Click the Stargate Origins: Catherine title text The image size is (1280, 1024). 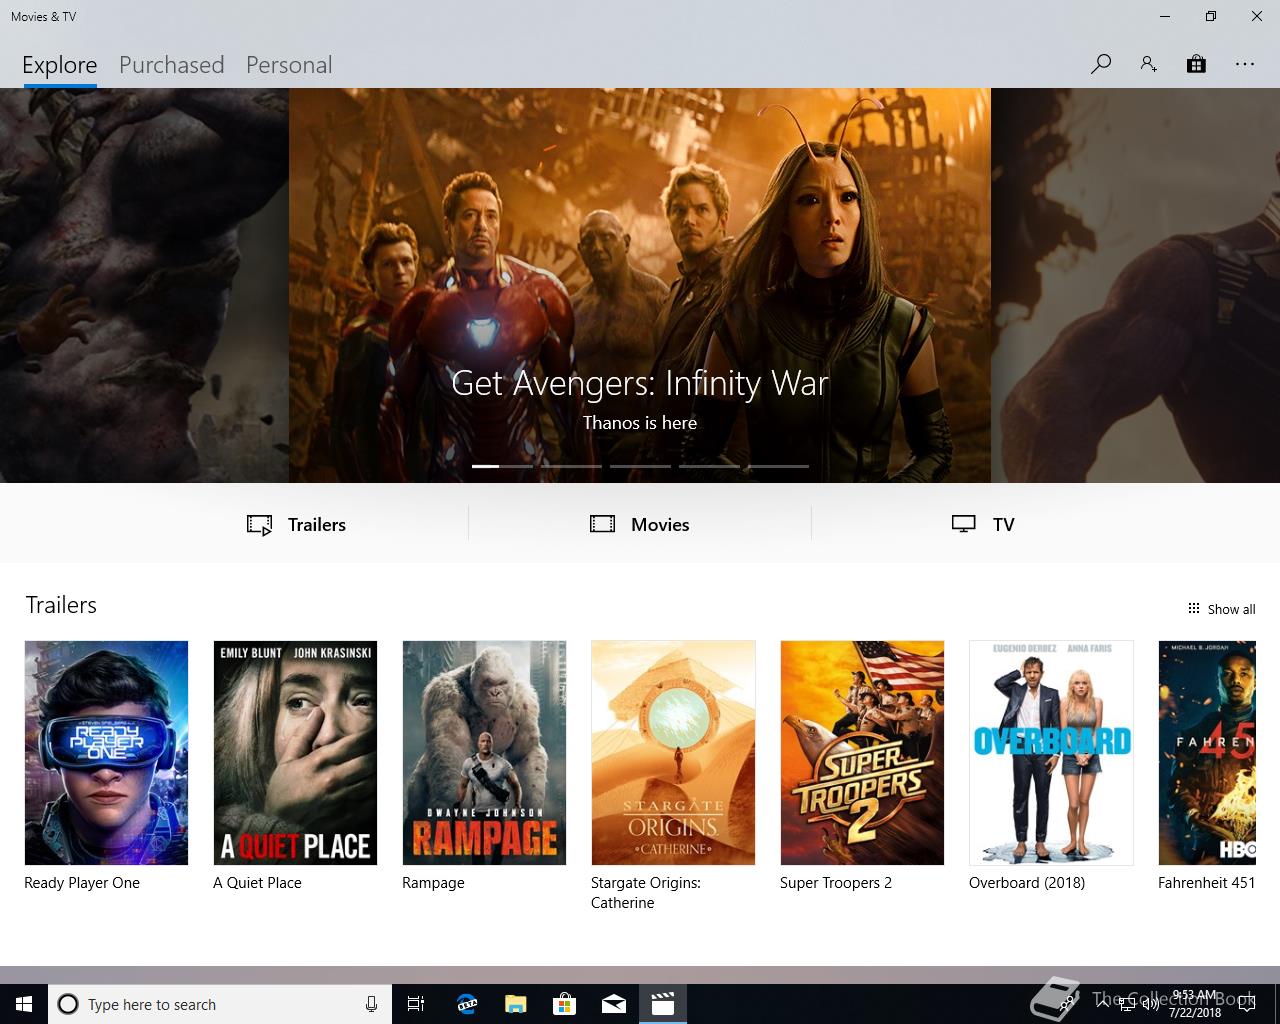point(646,893)
